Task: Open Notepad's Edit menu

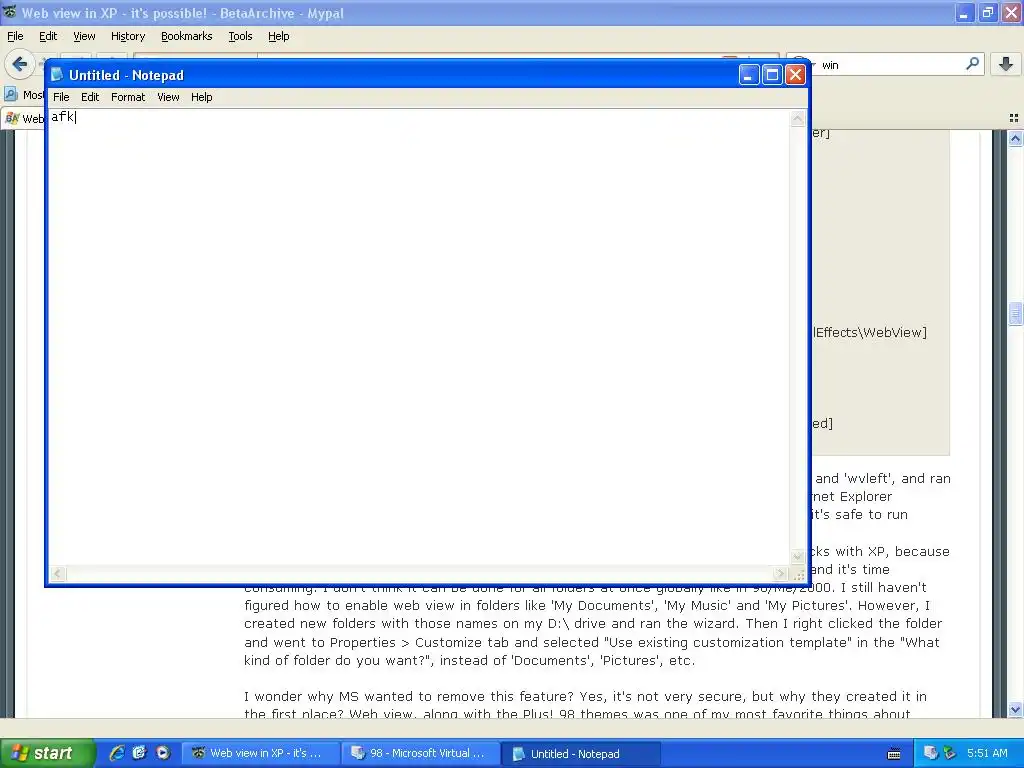Action: 89,97
